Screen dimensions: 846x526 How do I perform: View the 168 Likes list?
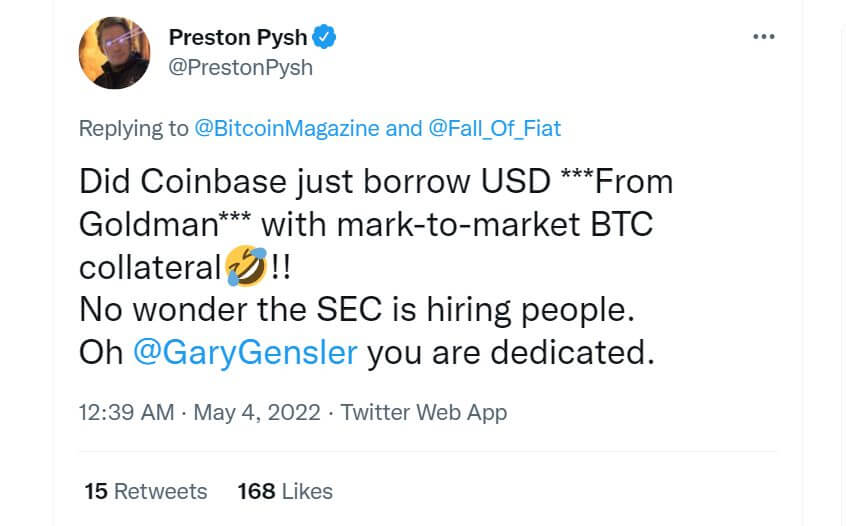point(285,491)
